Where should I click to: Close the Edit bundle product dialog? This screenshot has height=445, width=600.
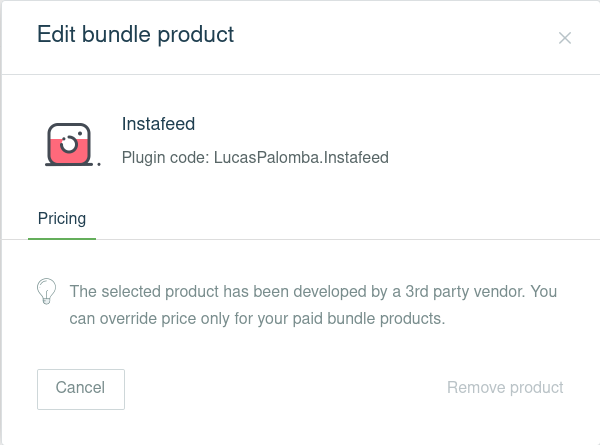565,38
